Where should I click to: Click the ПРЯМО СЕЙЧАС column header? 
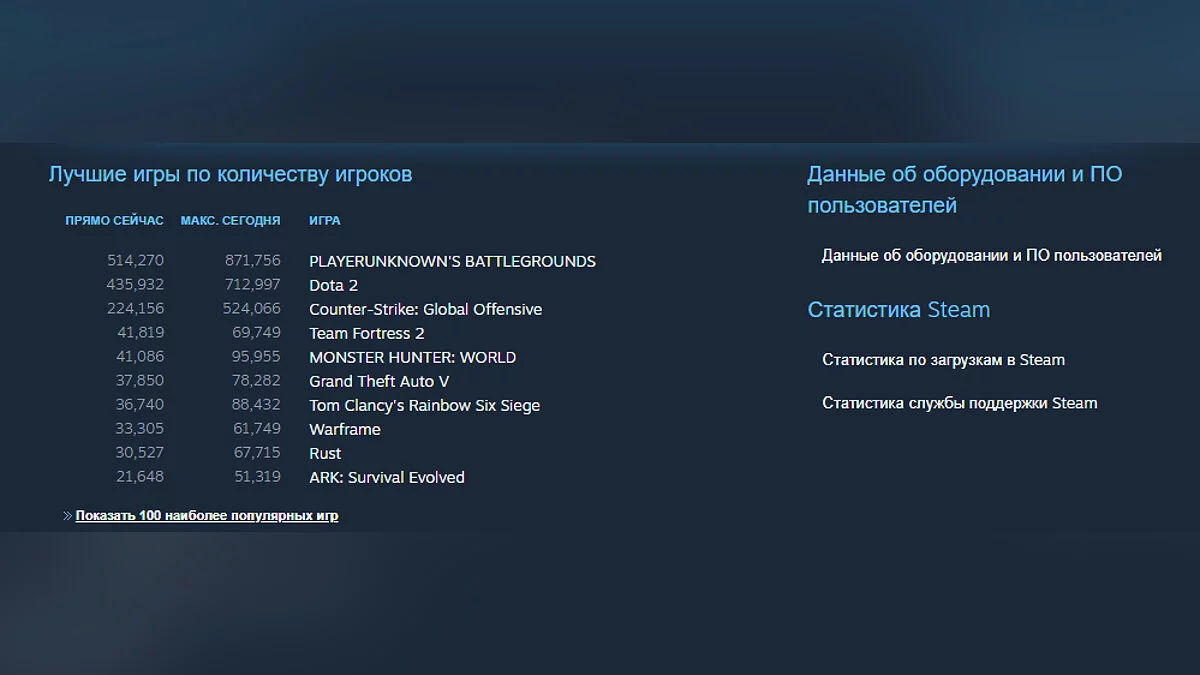click(x=115, y=221)
